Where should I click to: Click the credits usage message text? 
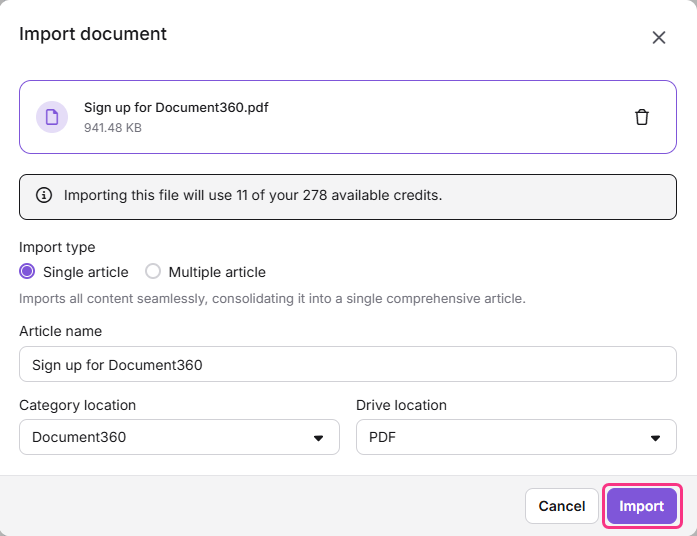point(253,196)
